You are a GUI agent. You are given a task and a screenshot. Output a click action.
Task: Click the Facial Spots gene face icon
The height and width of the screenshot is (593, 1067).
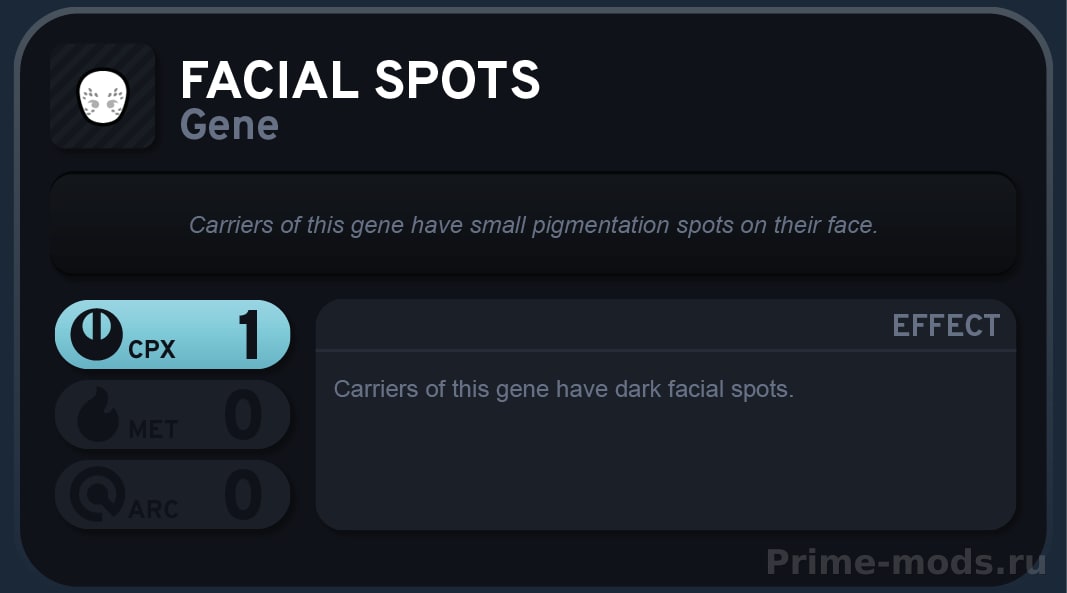[103, 97]
